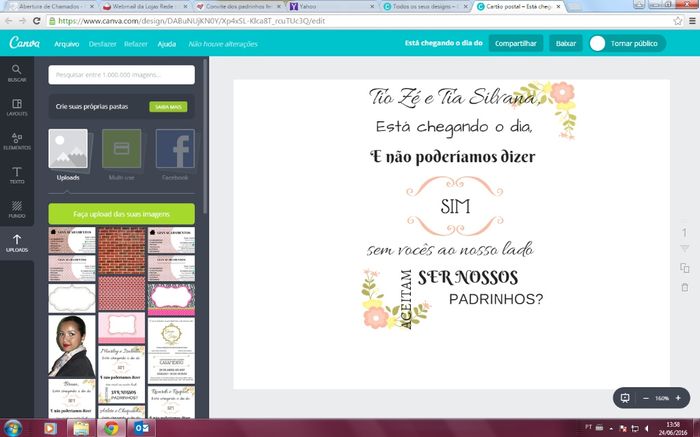Screen dimensions: 700x437
Task: Open Outlook from the taskbar
Action: pyautogui.click(x=142, y=429)
